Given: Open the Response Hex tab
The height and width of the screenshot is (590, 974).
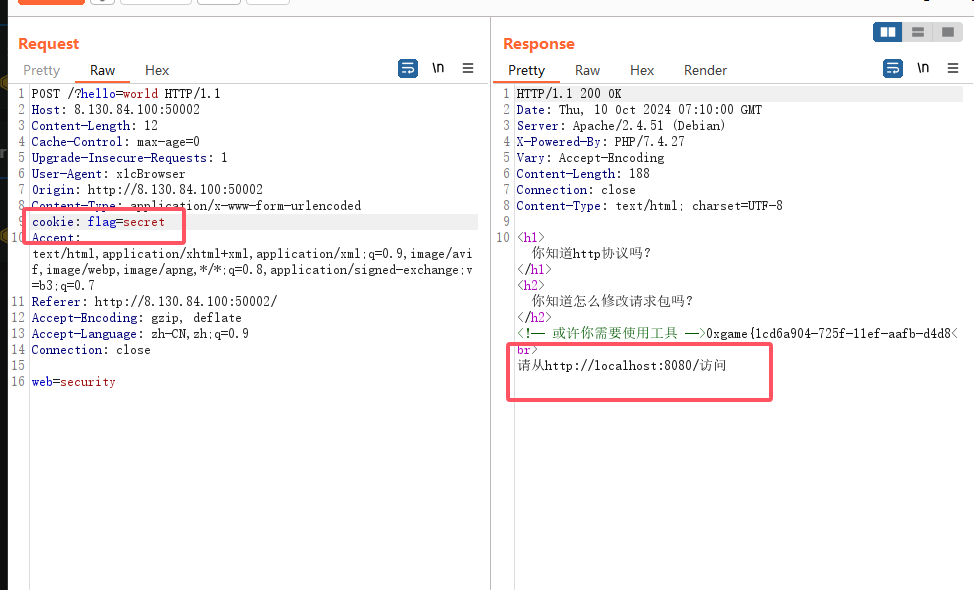Looking at the screenshot, I should click(642, 70).
